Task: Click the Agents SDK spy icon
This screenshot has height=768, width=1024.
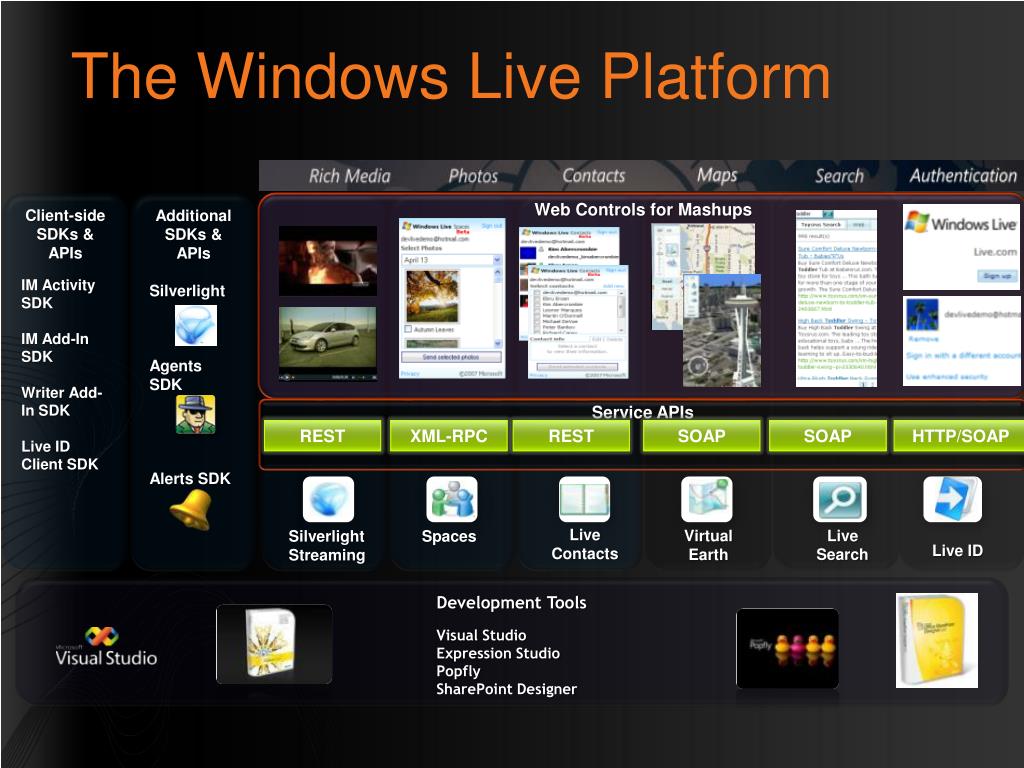Action: pyautogui.click(x=195, y=415)
